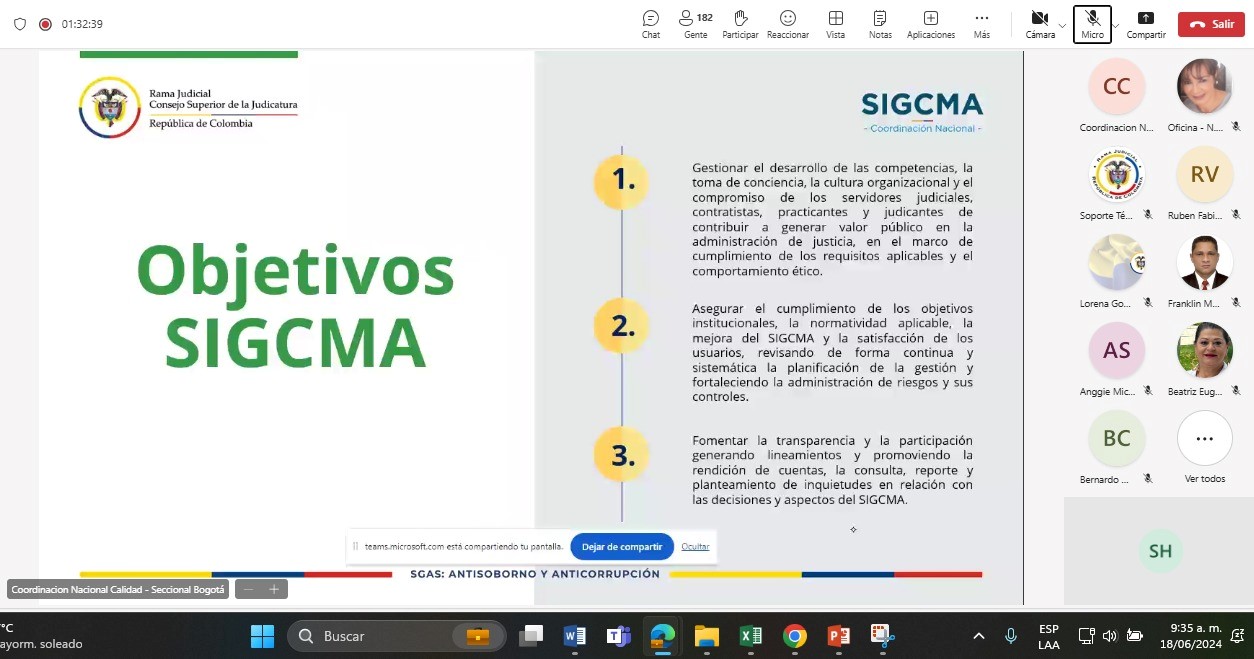Click the slide number 1 circle

622,180
